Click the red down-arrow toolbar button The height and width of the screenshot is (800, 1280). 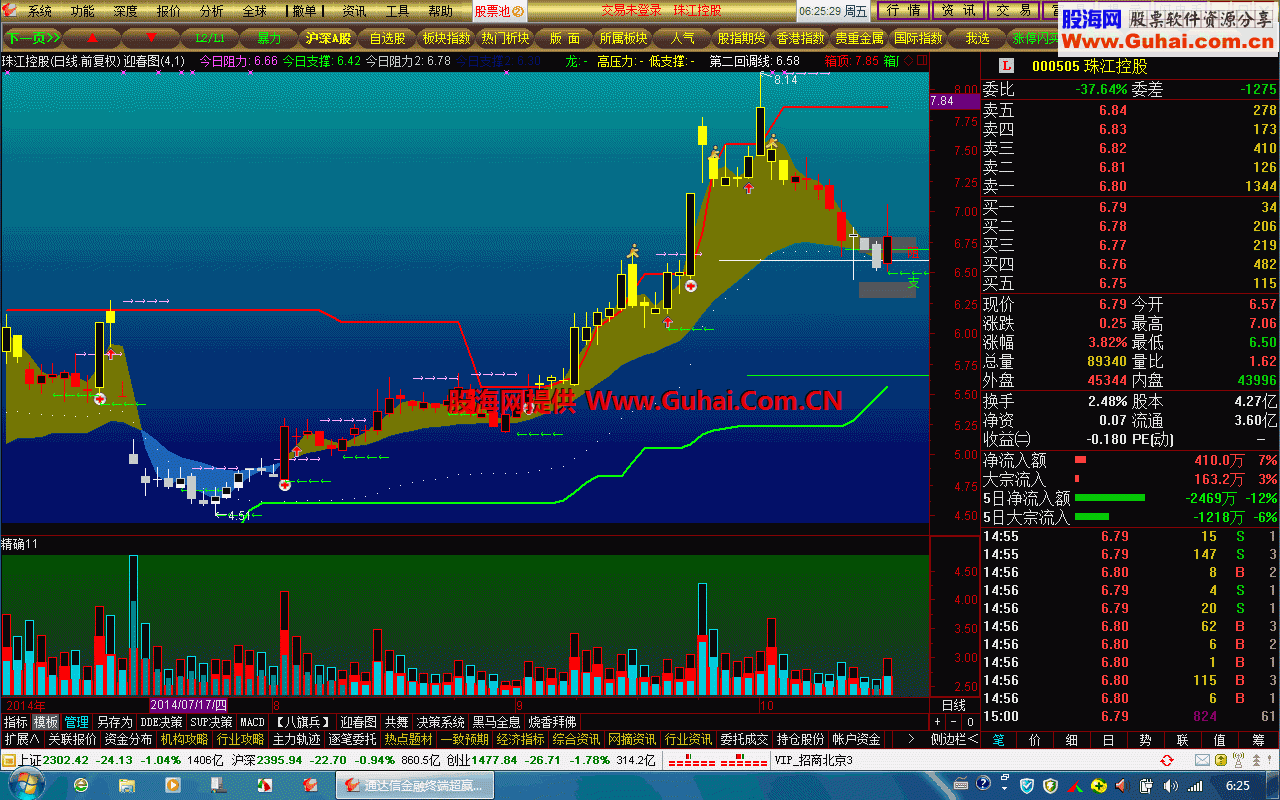[152, 38]
